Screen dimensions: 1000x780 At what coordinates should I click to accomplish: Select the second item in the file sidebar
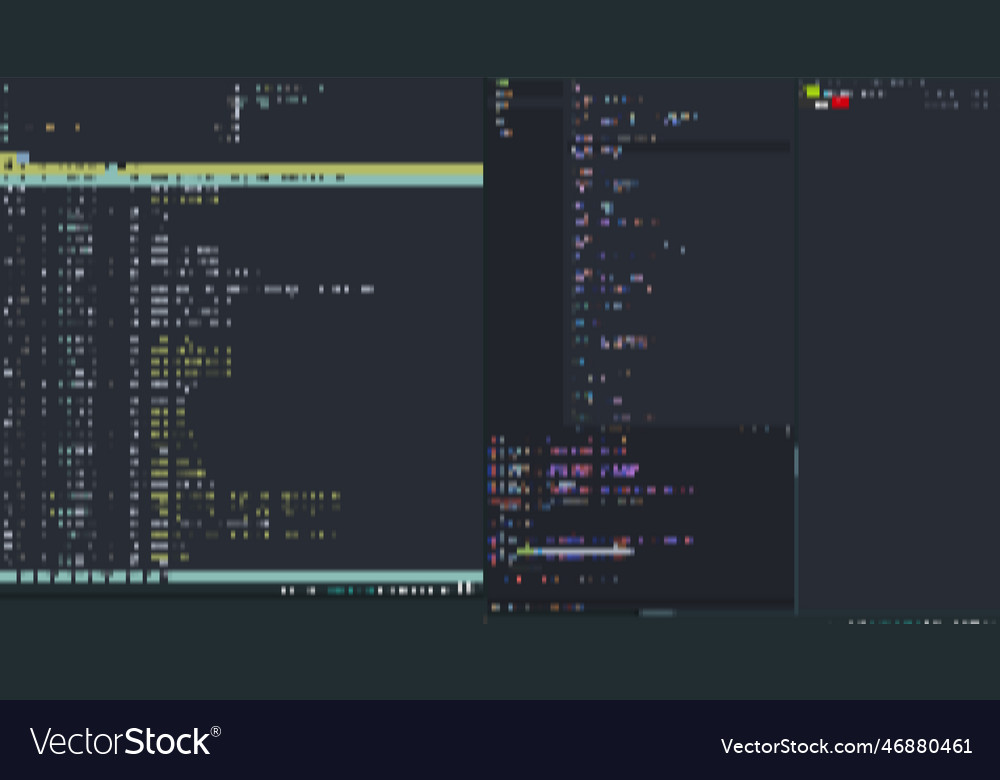coord(504,94)
